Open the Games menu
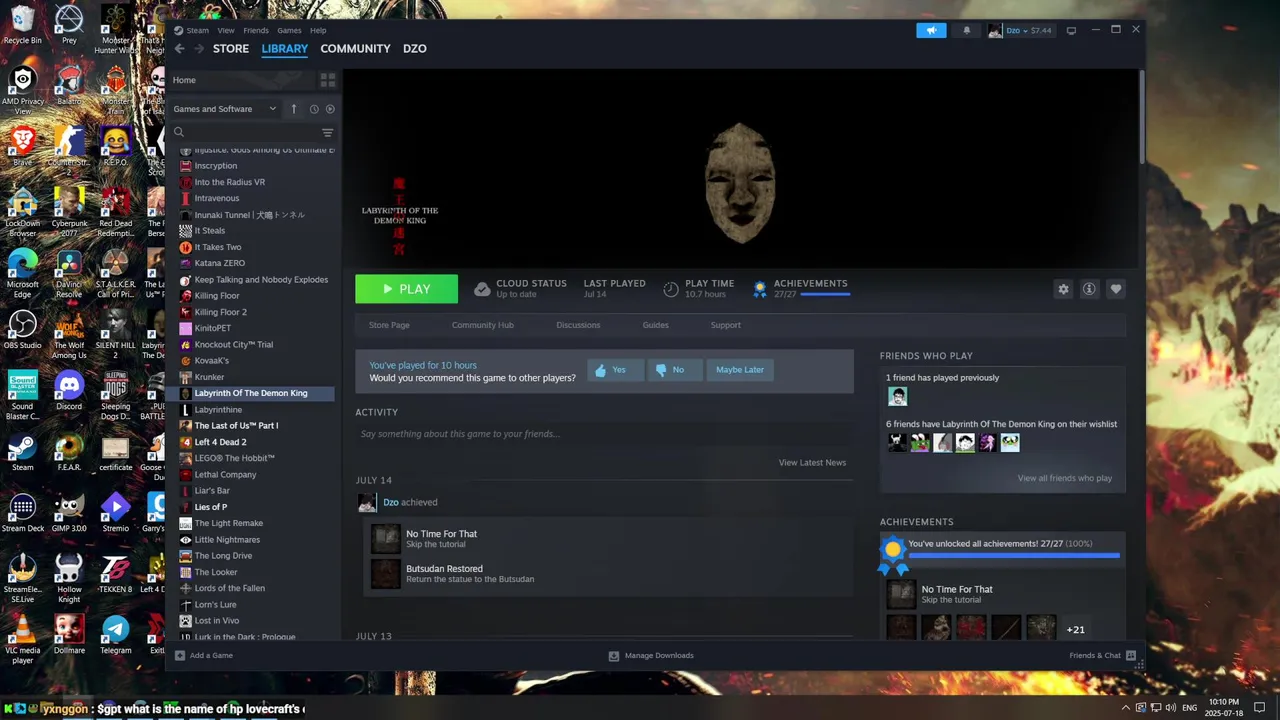 tap(289, 30)
